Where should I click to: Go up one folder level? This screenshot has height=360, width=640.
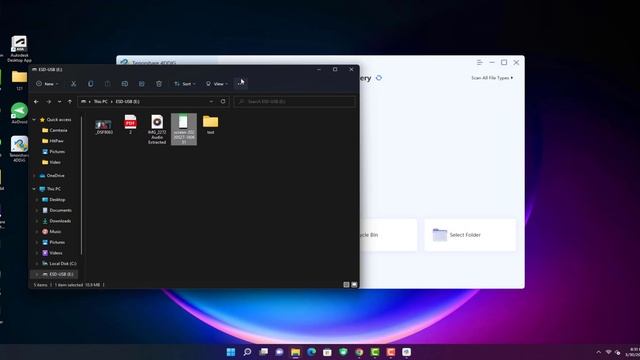(70, 102)
